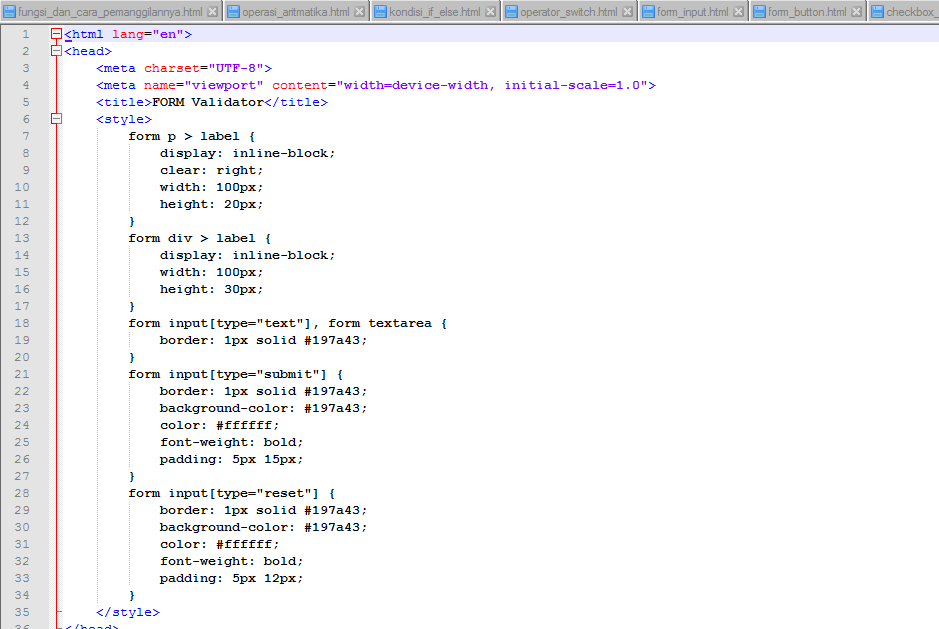Collapse the html element fold marker
939x629 pixels.
[56, 33]
